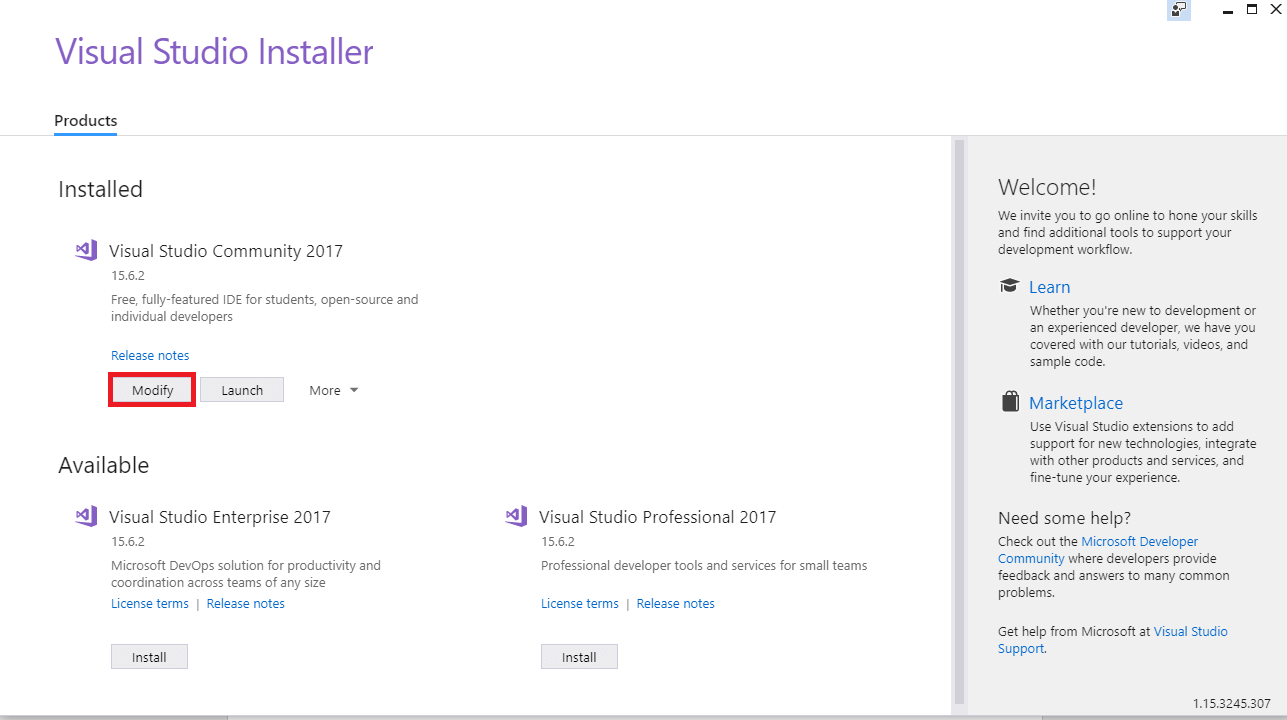Open Release notes for Enterprise 2017
The height and width of the screenshot is (720, 1287).
click(246, 603)
